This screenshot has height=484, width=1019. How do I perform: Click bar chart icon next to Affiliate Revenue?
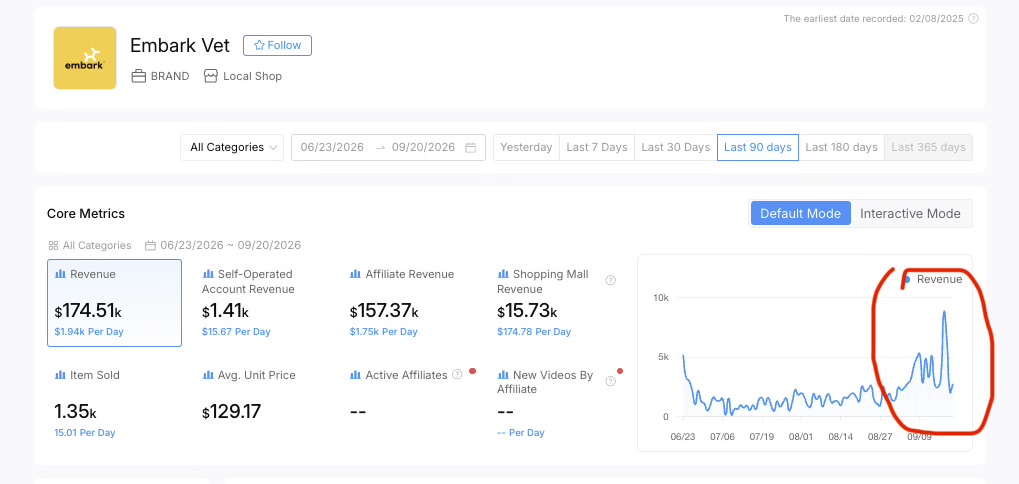pos(355,274)
